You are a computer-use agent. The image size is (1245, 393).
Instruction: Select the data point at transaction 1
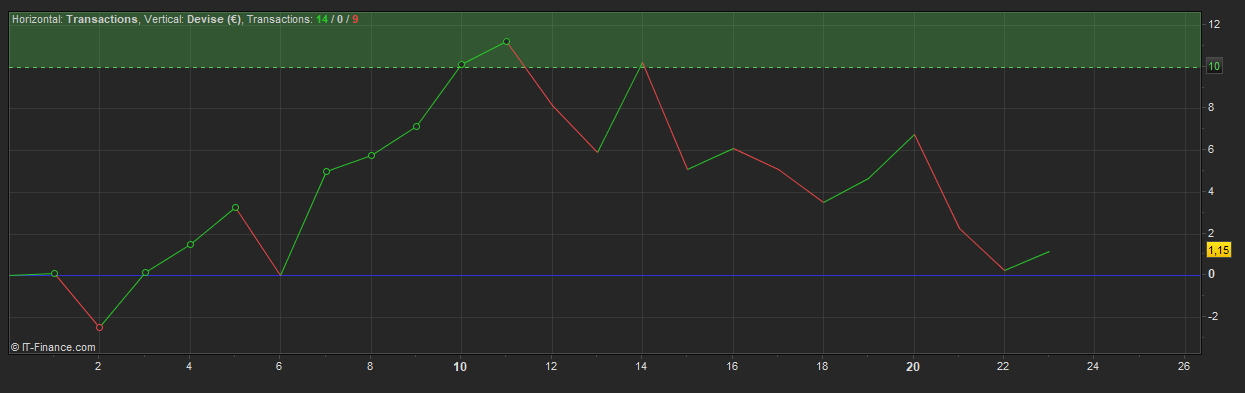[54, 273]
